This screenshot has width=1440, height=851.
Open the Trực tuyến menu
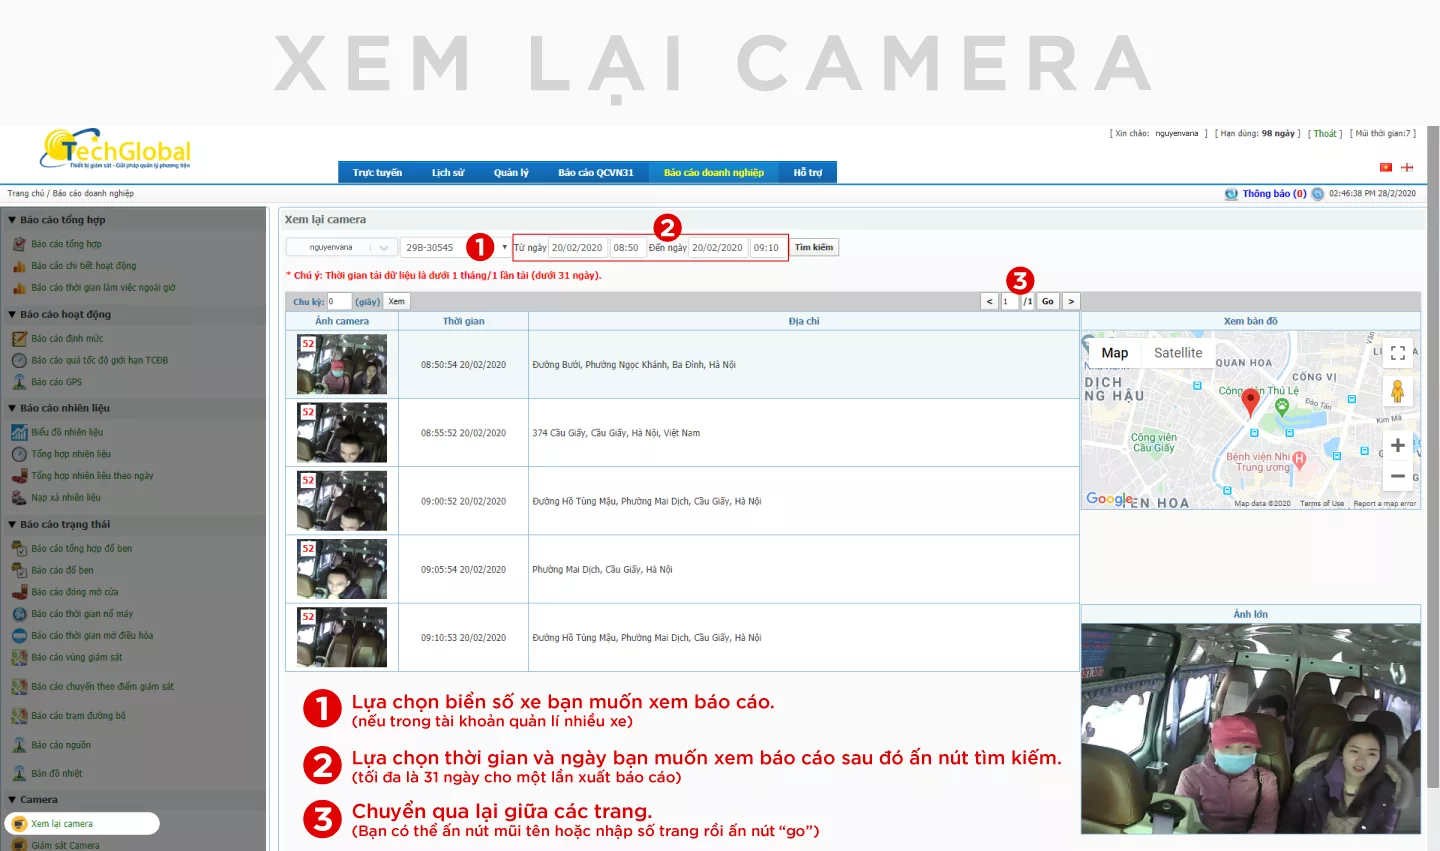(377, 173)
